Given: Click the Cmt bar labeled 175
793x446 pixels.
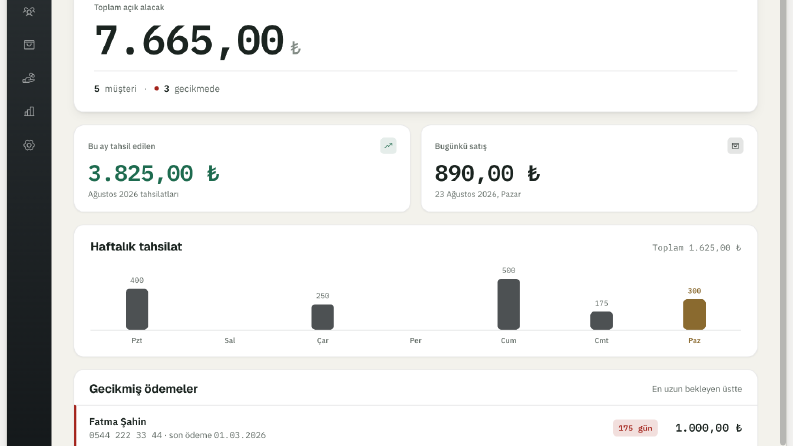Looking at the screenshot, I should coord(601,321).
